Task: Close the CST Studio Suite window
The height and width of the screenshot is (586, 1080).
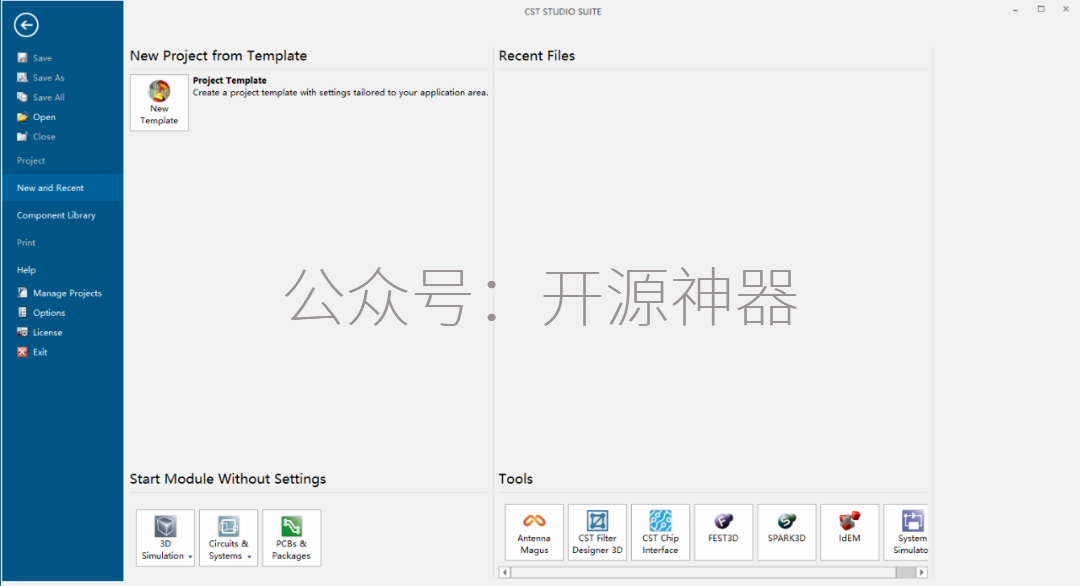Action: pyautogui.click(x=1066, y=10)
